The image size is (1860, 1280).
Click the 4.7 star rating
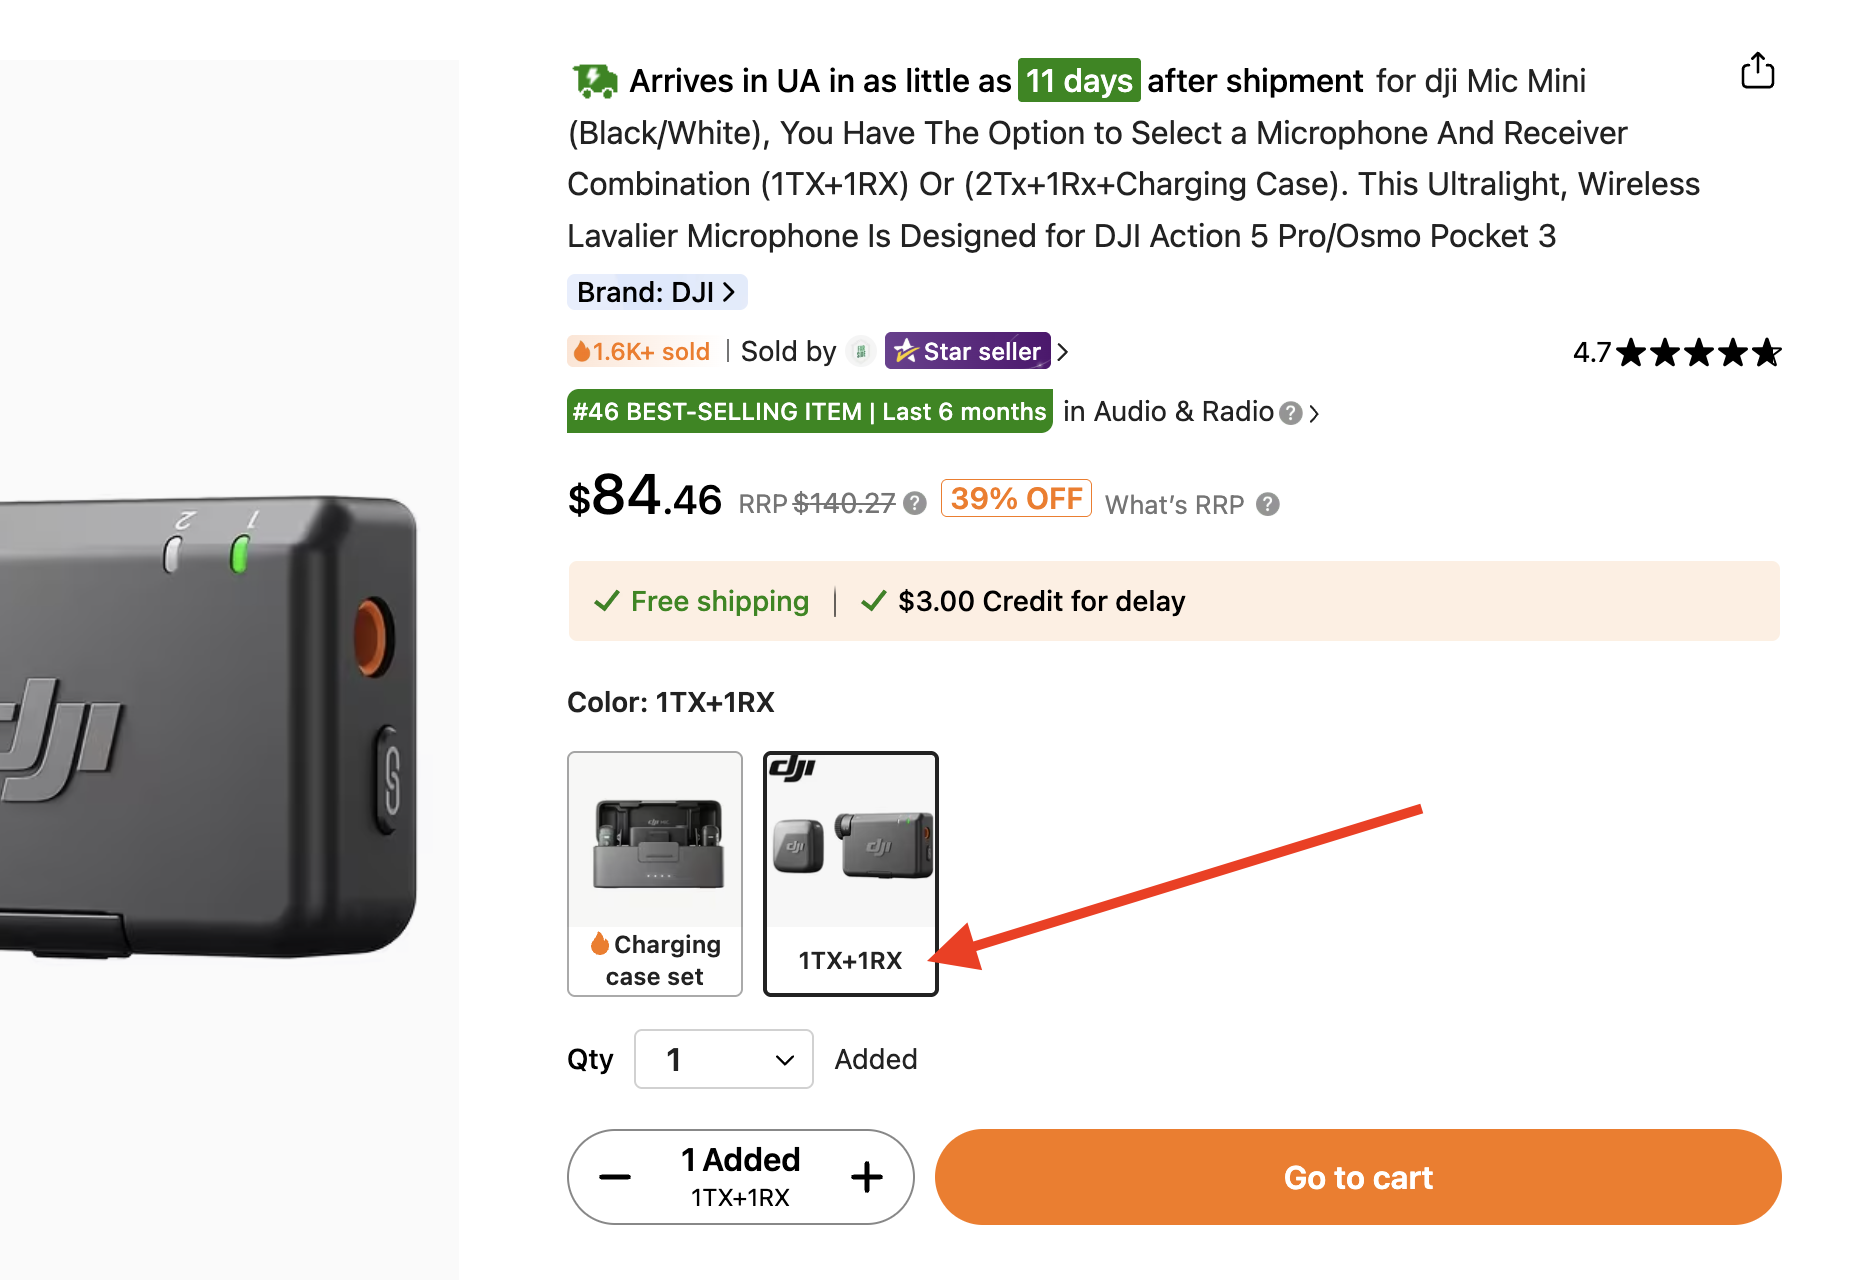coord(1677,352)
